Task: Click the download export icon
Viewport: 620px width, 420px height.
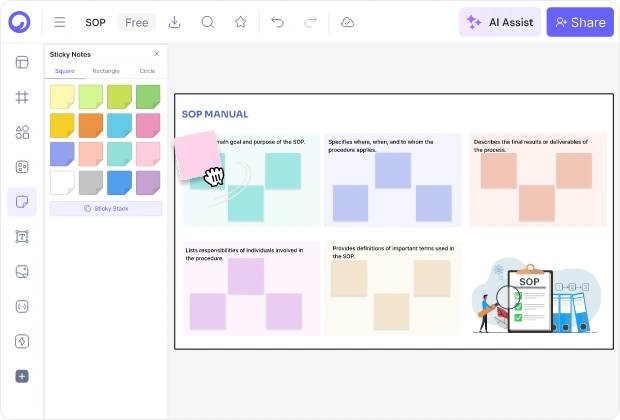Action: (x=174, y=22)
